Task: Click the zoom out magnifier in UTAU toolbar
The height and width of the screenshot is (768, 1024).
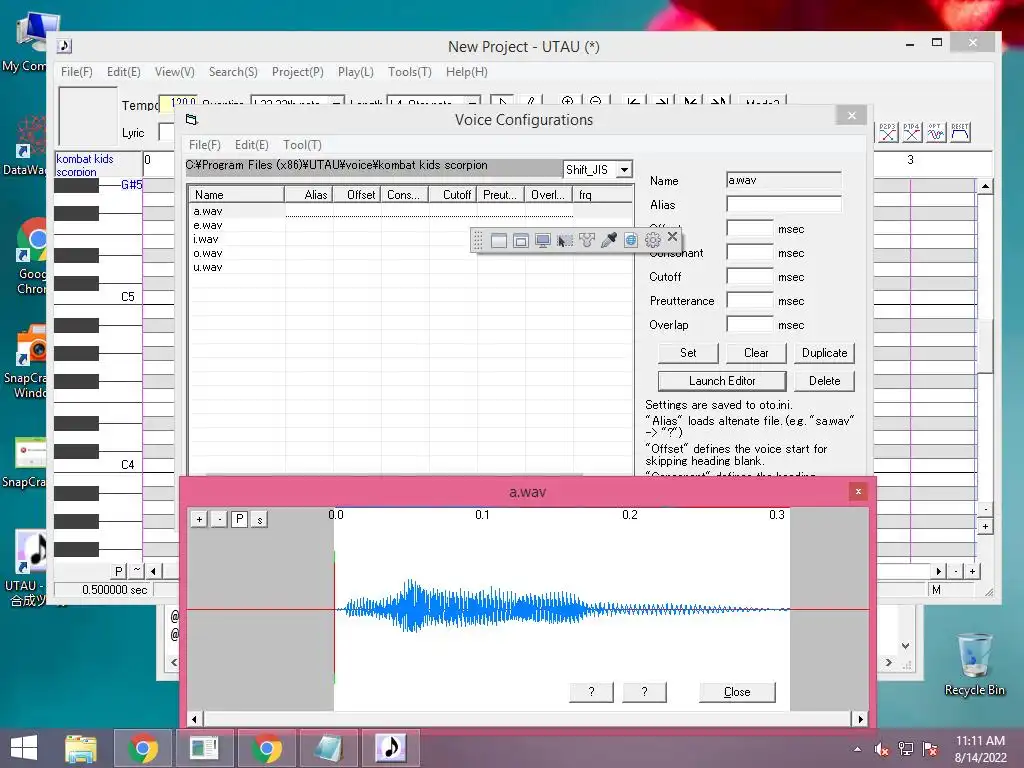Action: point(595,102)
